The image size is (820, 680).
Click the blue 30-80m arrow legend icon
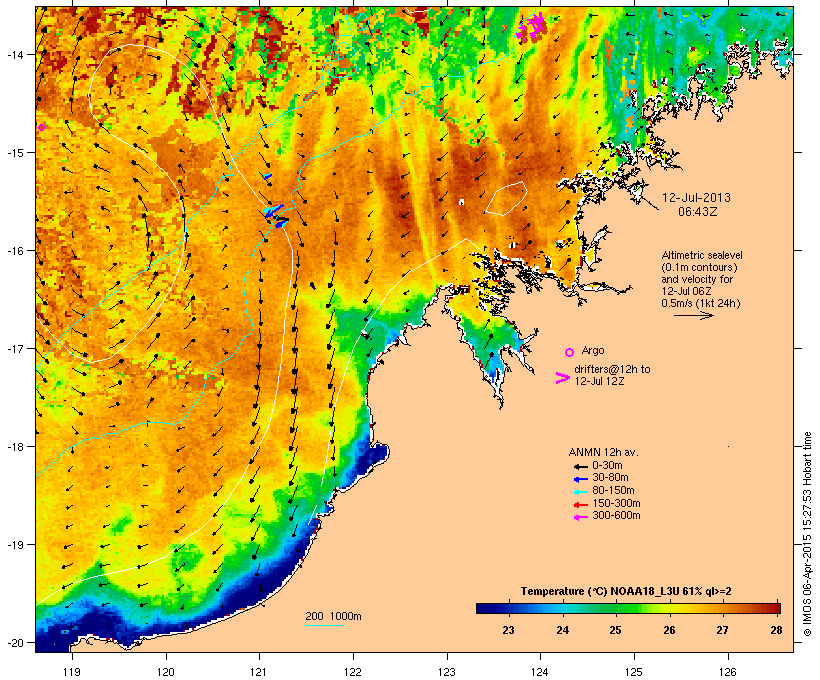(580, 479)
